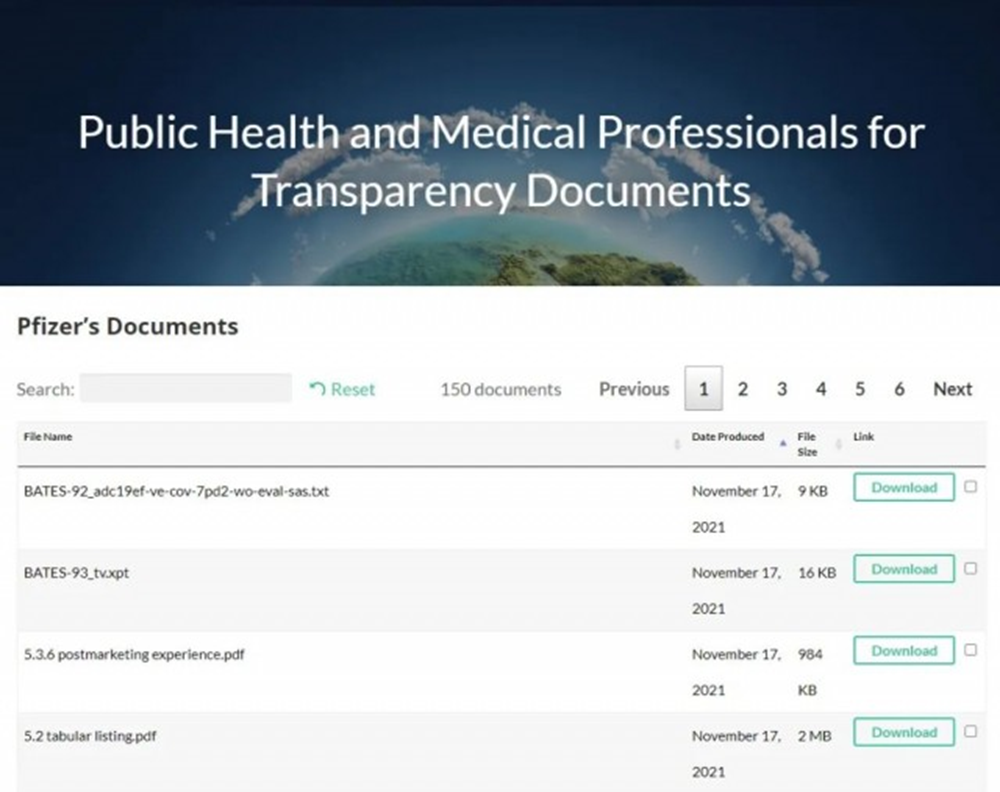Click file name 5.2 tabular listing.pdf
The width and height of the screenshot is (1000, 792).
[90, 736]
